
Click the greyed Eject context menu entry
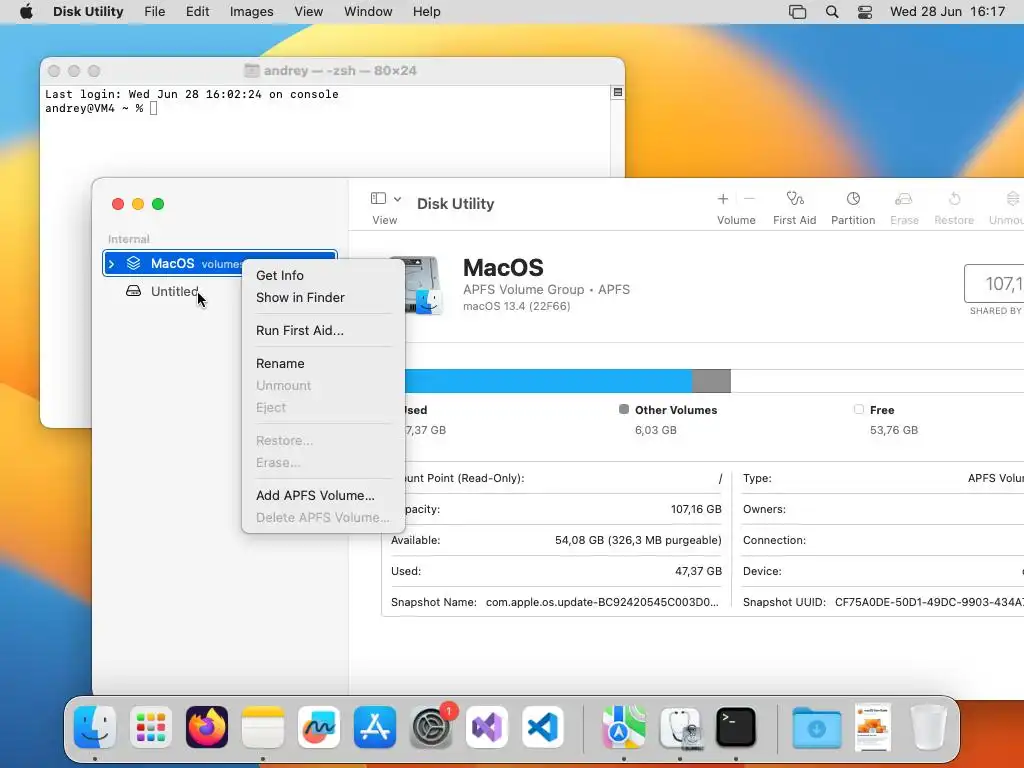[x=270, y=408]
